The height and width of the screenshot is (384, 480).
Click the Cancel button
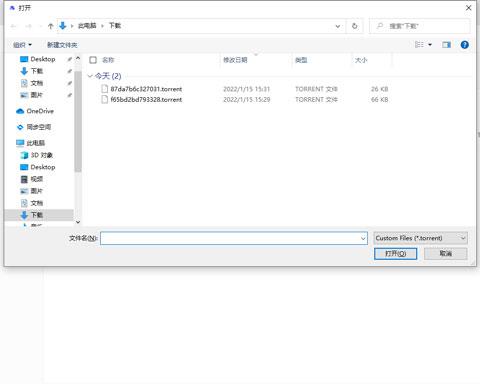446,254
